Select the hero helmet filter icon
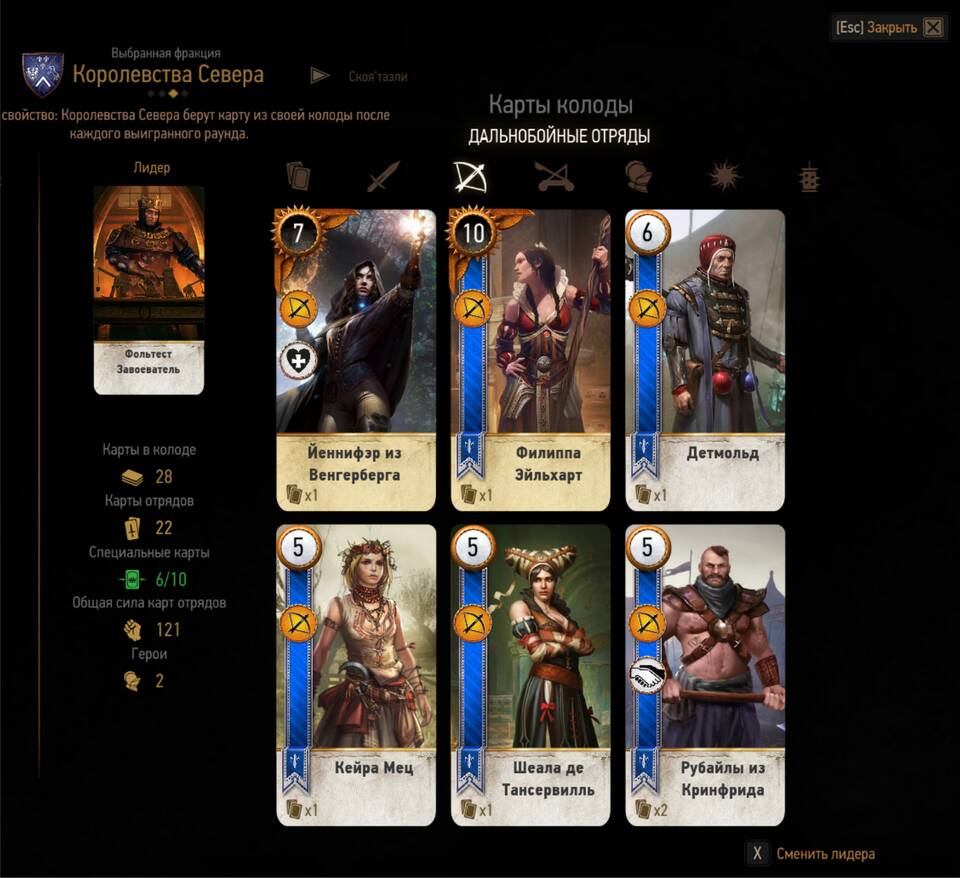The image size is (960, 878). point(639,177)
